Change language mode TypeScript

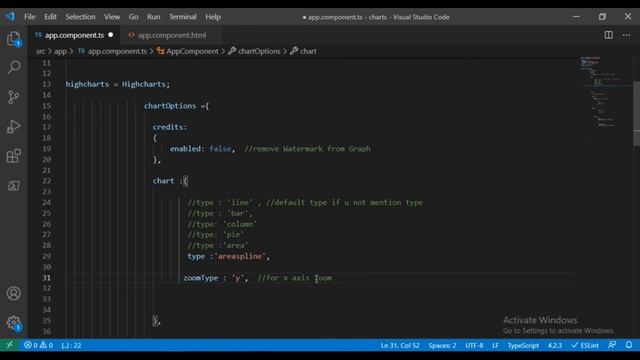(523, 345)
